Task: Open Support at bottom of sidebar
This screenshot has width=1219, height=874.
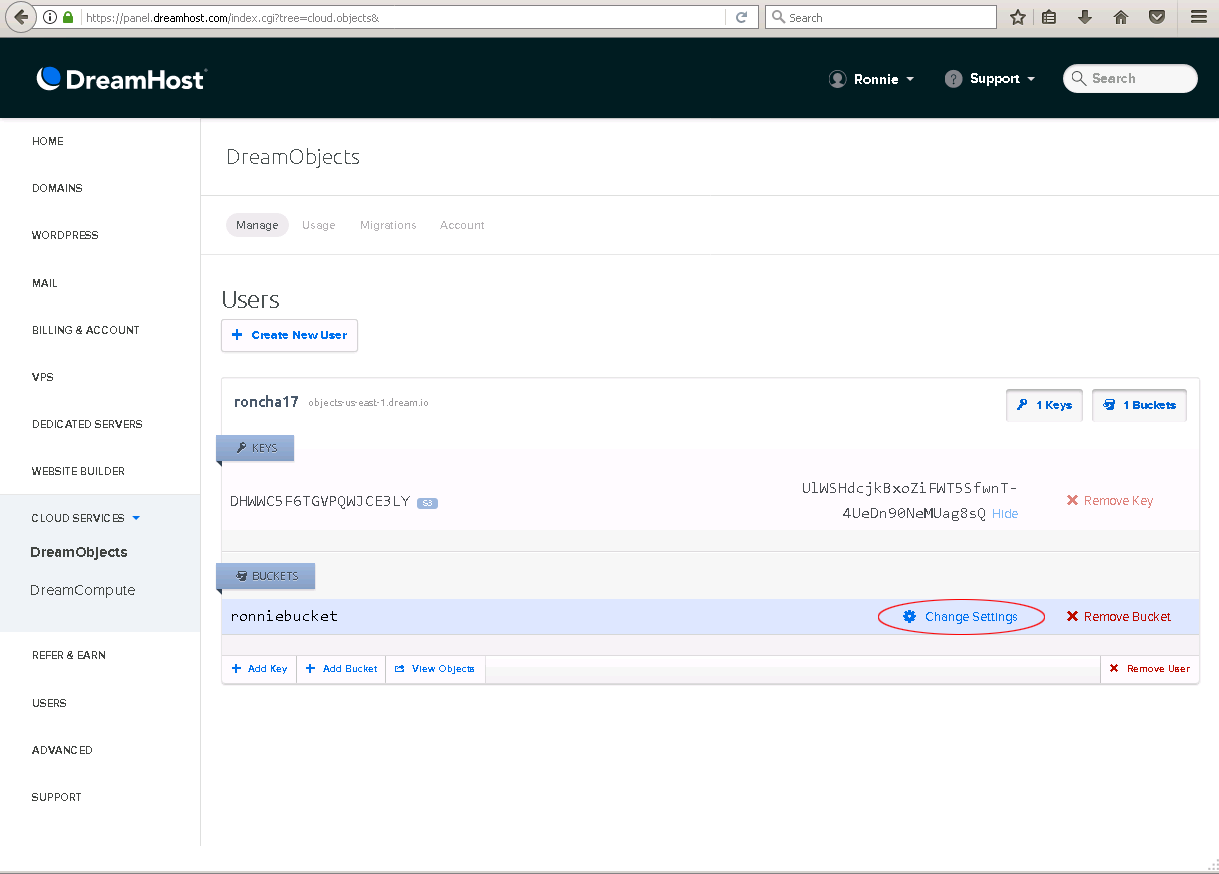Action: pyautogui.click(x=57, y=797)
